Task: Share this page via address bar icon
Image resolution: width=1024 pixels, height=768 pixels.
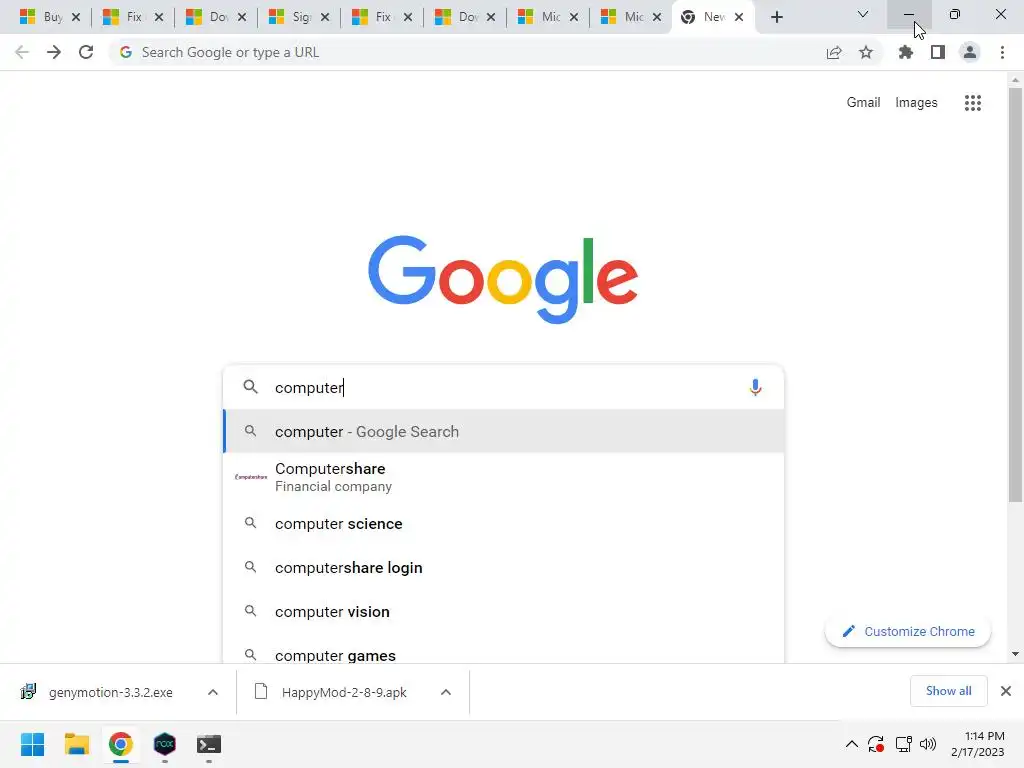Action: coord(834,52)
